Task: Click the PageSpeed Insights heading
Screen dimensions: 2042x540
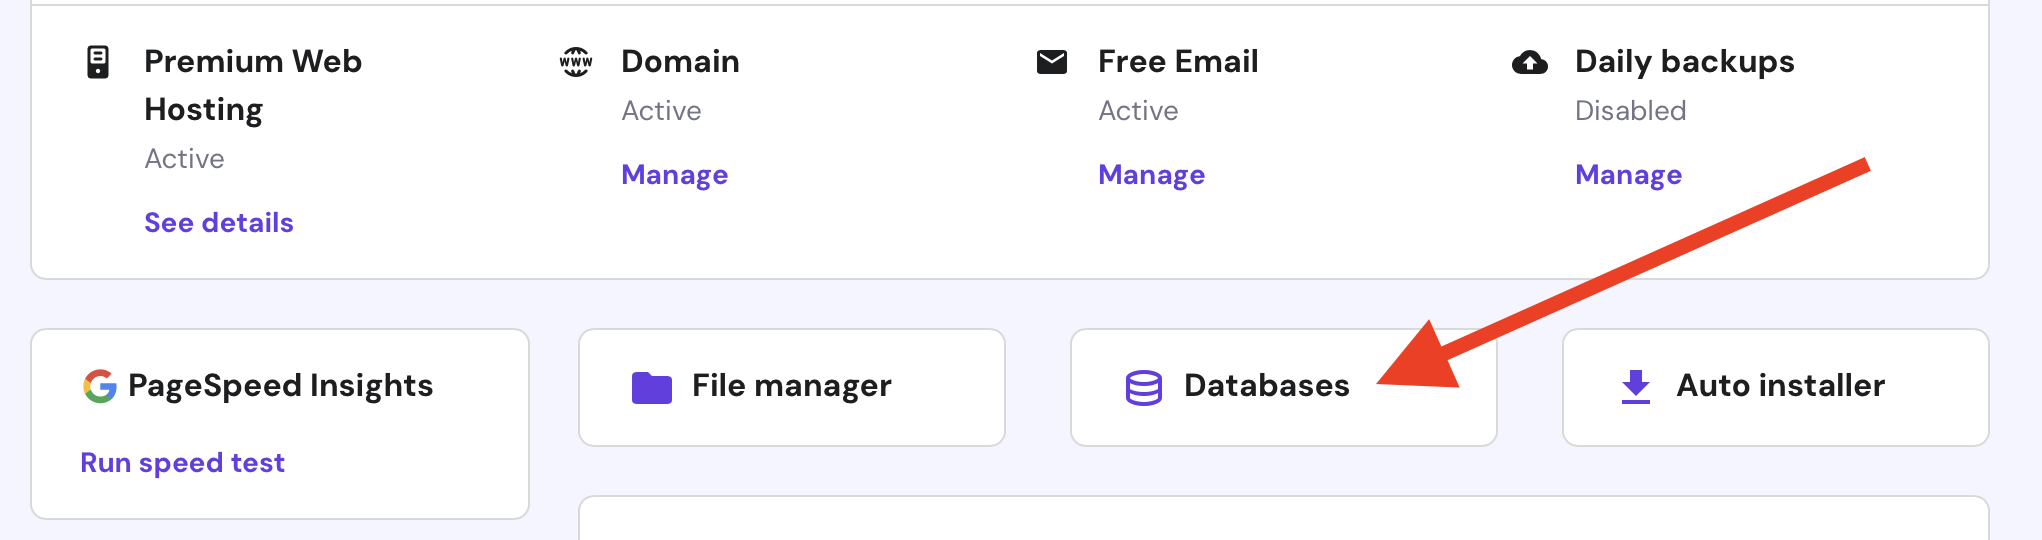Action: pos(281,386)
